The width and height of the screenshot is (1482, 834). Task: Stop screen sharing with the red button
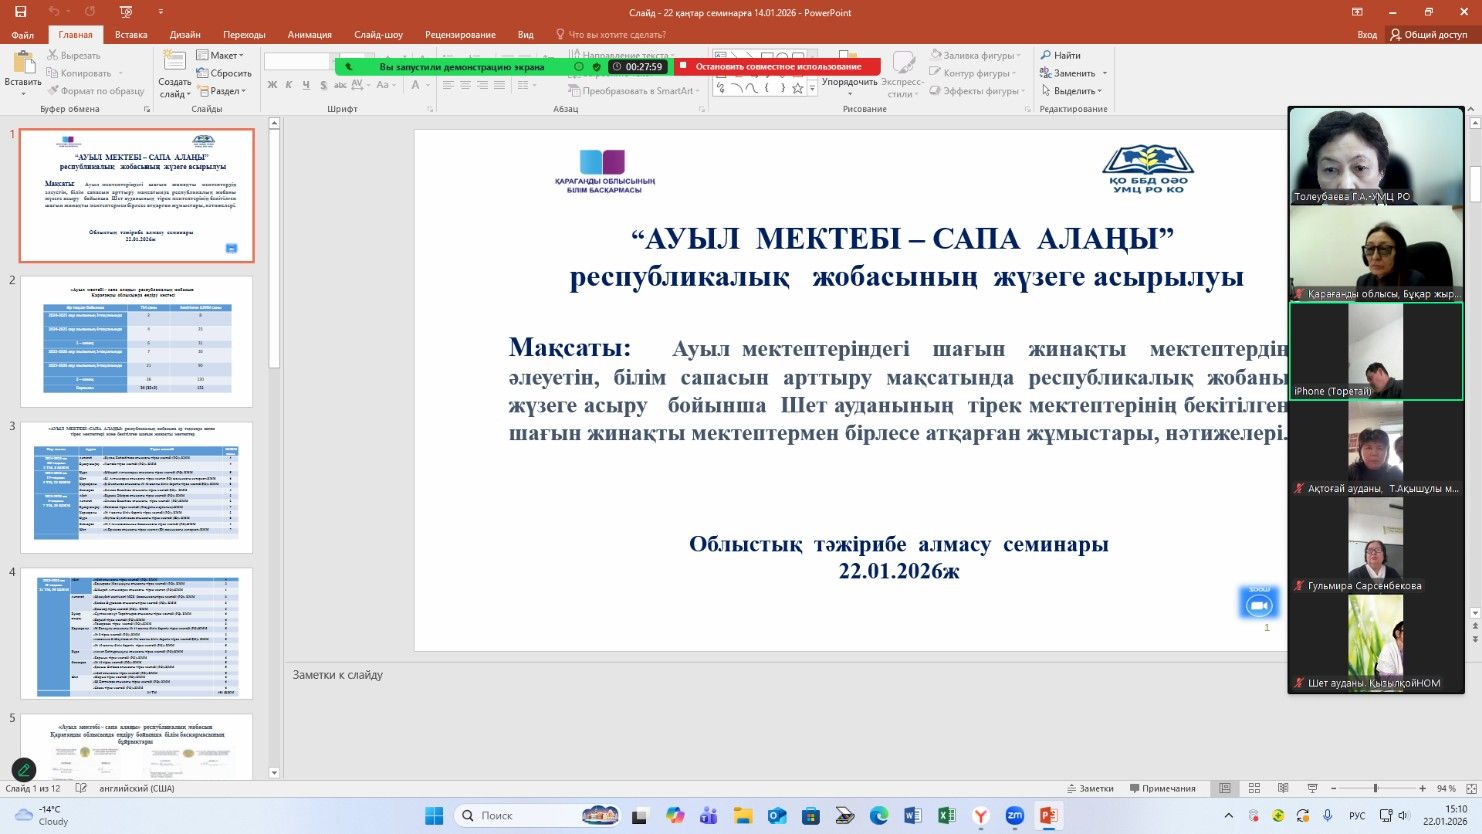777,67
